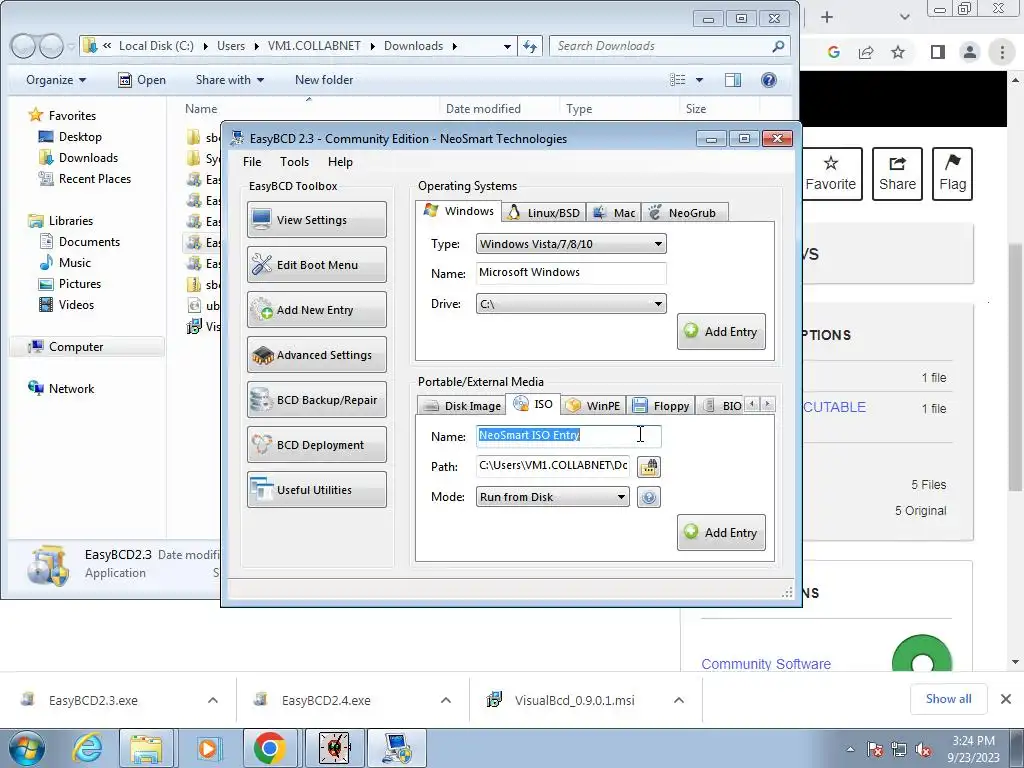Change view icon in Explorer toolbar

pyautogui.click(x=678, y=80)
